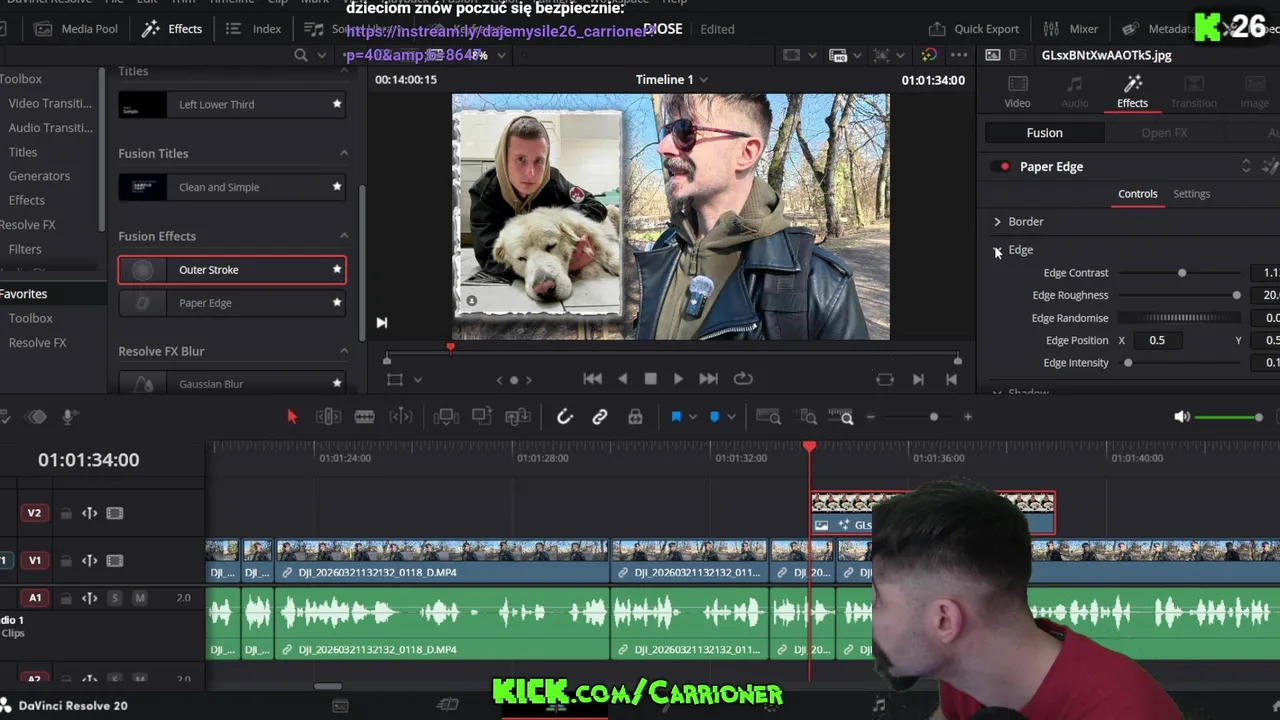The height and width of the screenshot is (720, 1280).
Task: Click timeline zoom in plus icon
Action: click(967, 417)
